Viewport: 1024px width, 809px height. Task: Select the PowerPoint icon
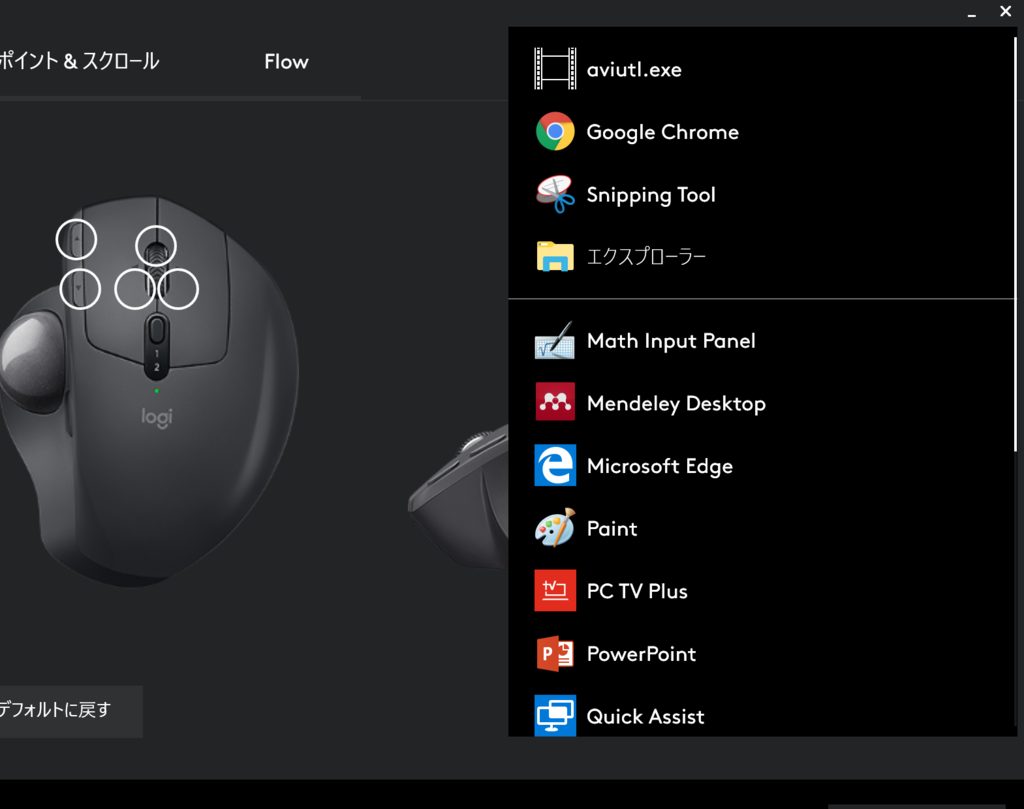555,653
